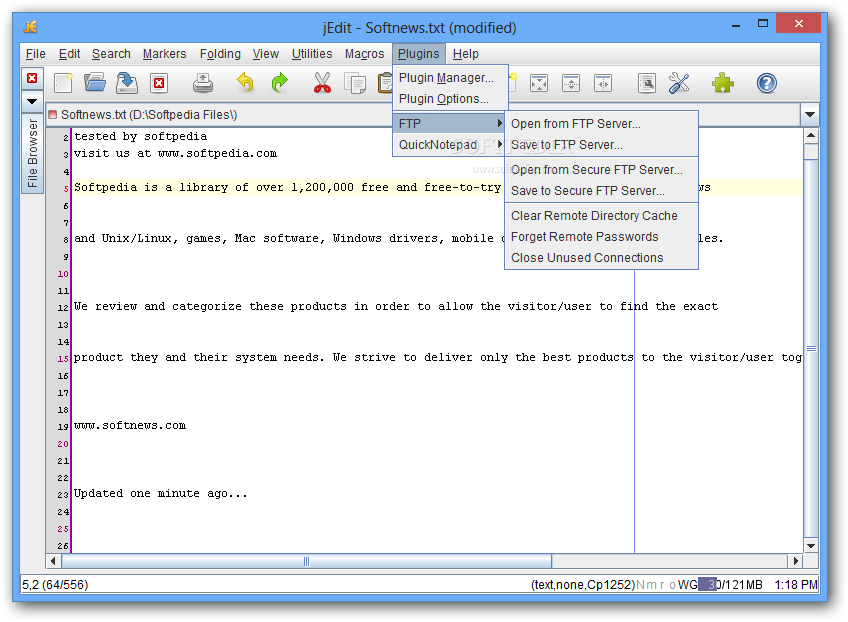Click the Copy toolbar icon
The height and width of the screenshot is (622, 848).
point(355,83)
